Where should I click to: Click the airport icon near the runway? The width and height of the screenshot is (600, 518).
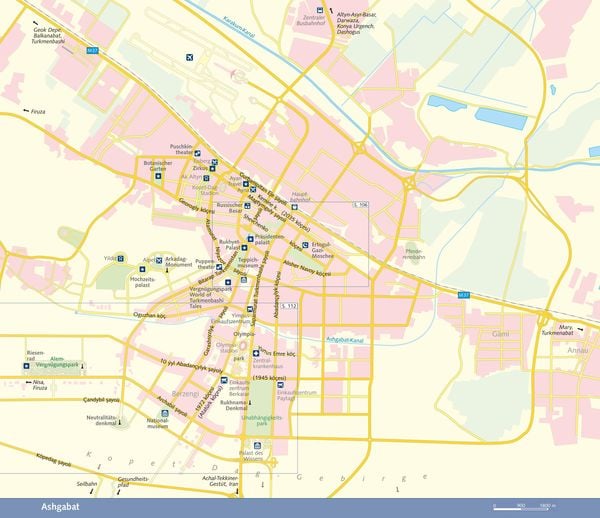(189, 57)
